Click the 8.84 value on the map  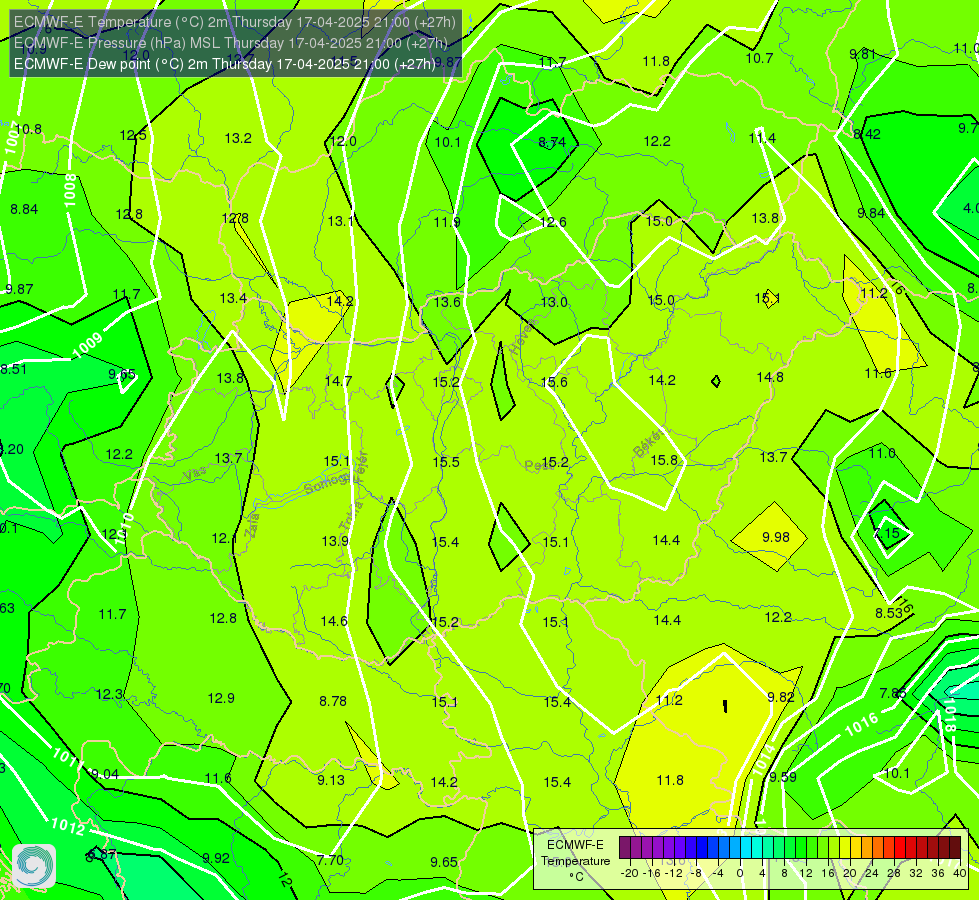(x=24, y=209)
